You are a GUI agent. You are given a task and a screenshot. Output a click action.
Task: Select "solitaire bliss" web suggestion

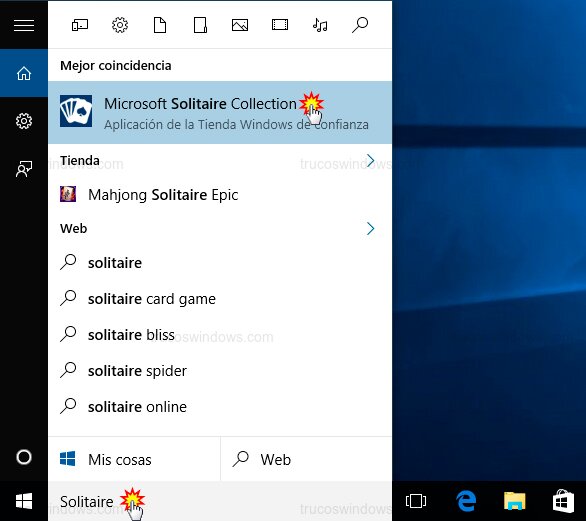[220, 335]
